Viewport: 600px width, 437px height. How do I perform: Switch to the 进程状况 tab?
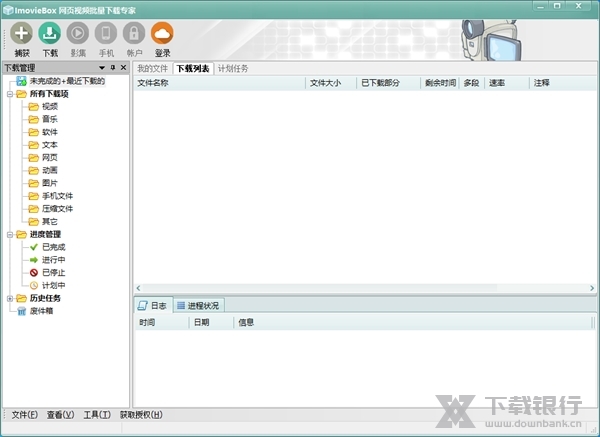click(x=199, y=305)
